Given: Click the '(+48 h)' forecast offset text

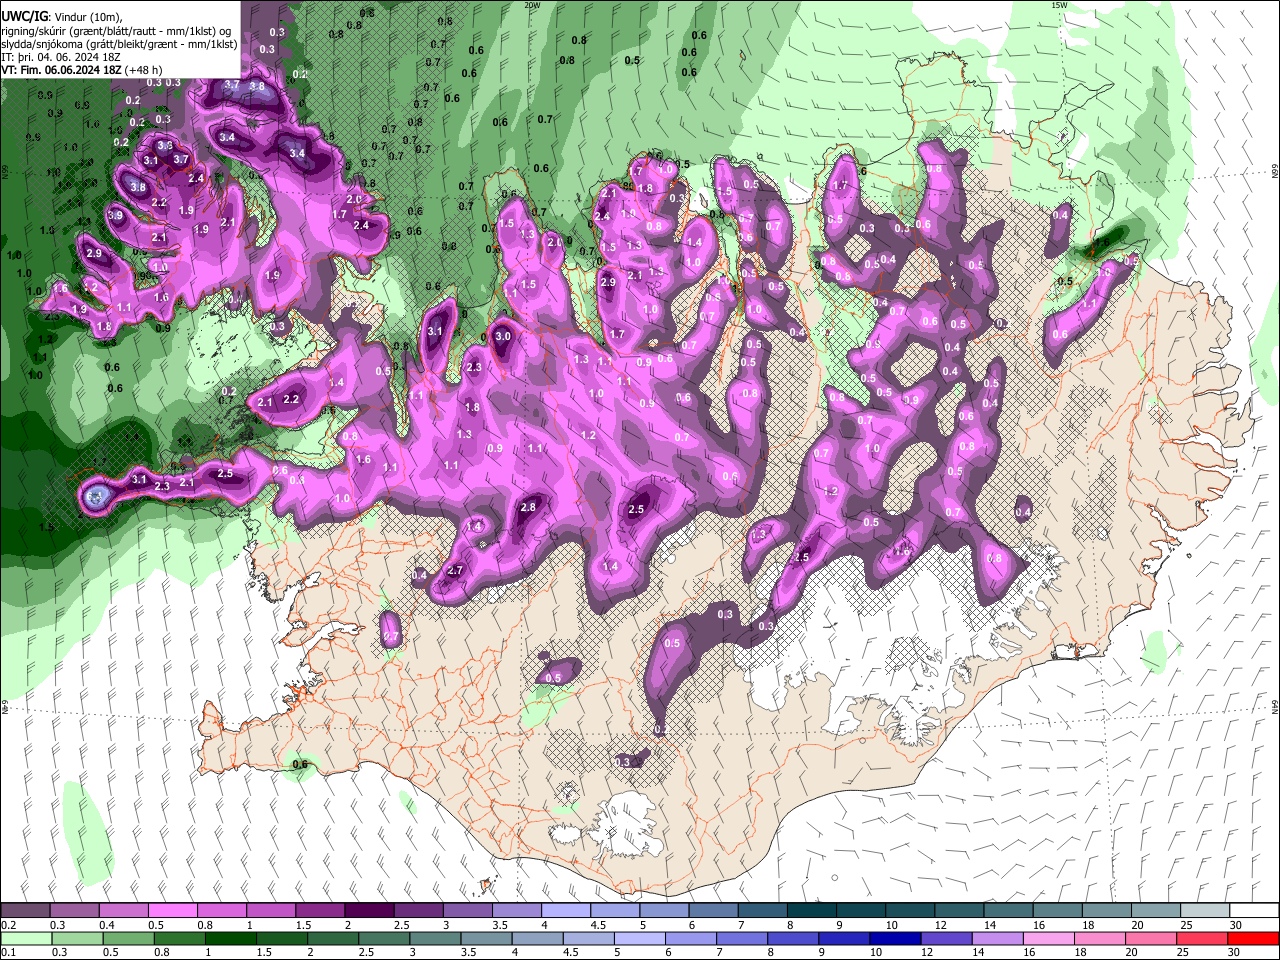Looking at the screenshot, I should tap(144, 70).
